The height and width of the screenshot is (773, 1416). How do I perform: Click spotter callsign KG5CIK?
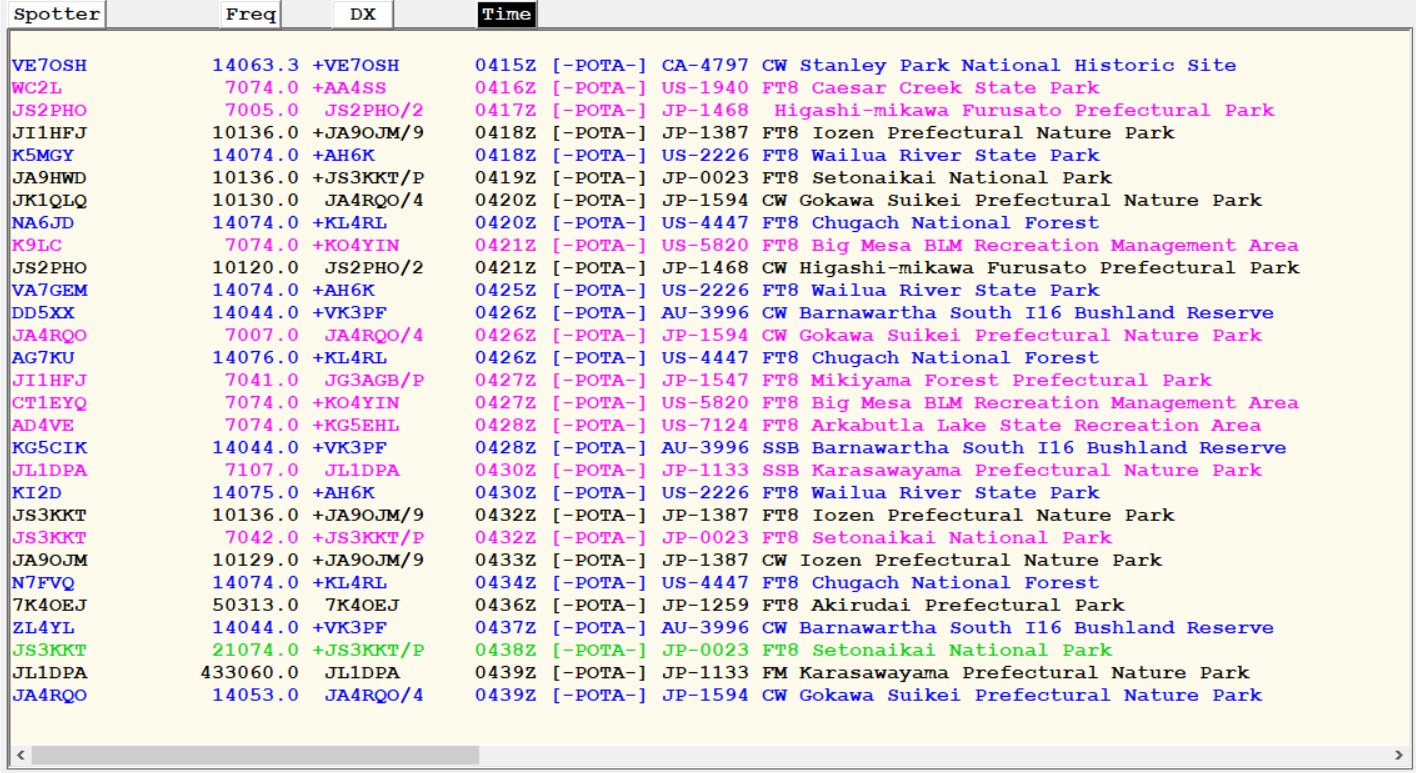pos(49,448)
